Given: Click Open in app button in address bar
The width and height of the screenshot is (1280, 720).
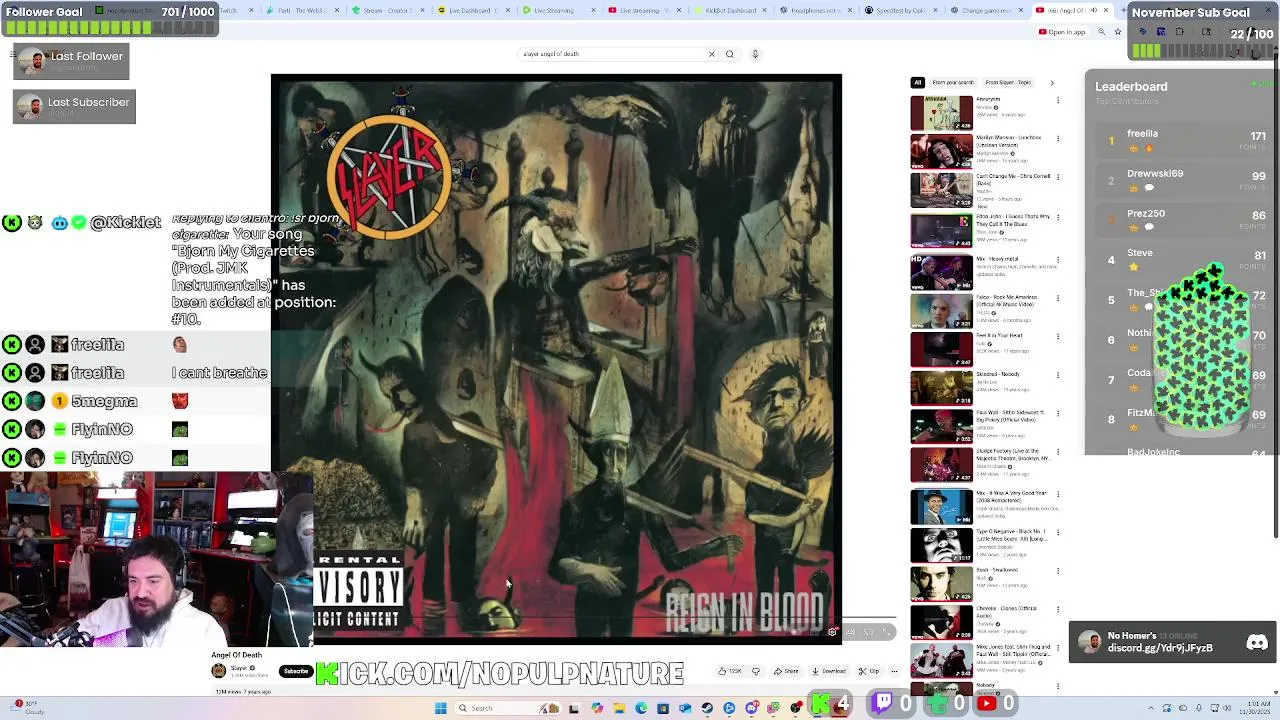Looking at the screenshot, I should [1062, 32].
